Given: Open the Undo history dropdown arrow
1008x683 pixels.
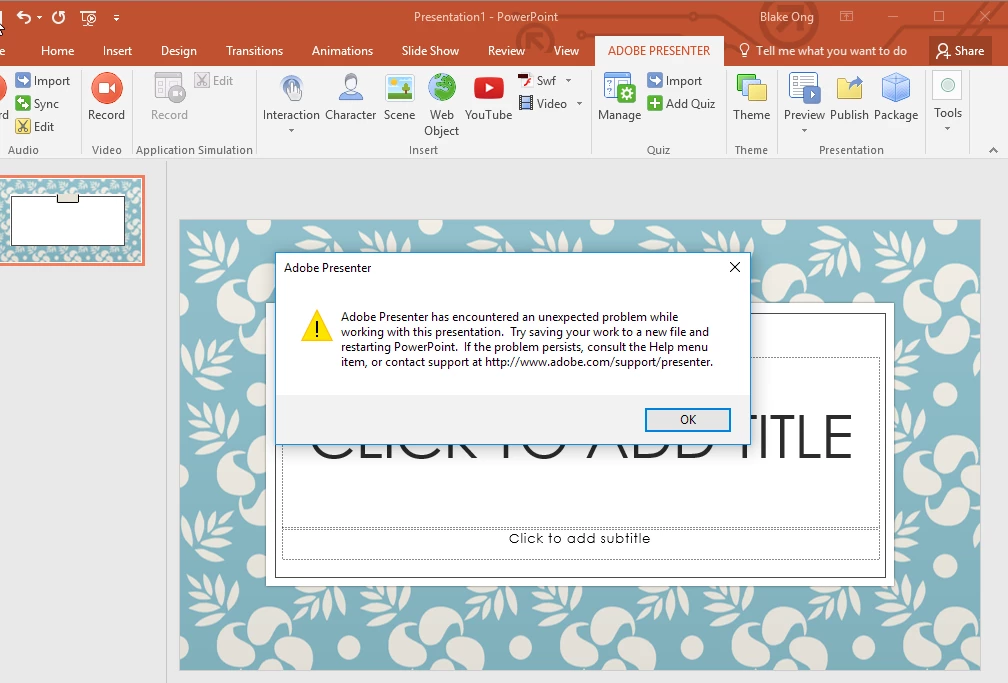Looking at the screenshot, I should pyautogui.click(x=39, y=17).
